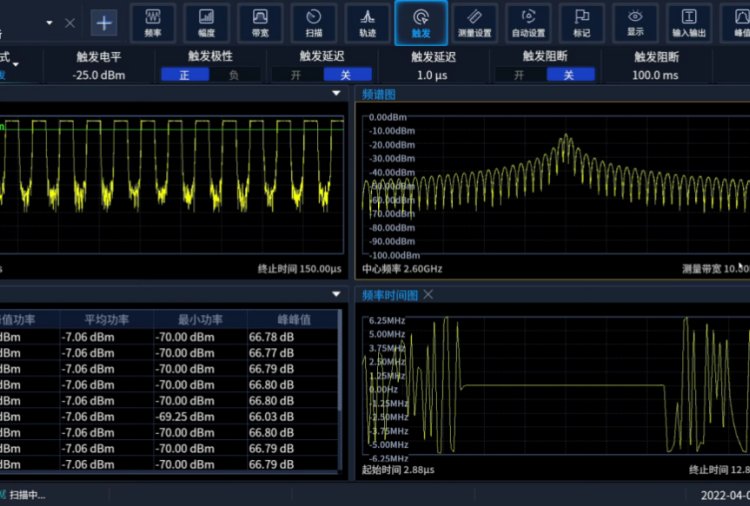Image resolution: width=750 pixels, height=506 pixels.
Task: Click the 起始时间 2.88µs label
Action: tap(398, 470)
